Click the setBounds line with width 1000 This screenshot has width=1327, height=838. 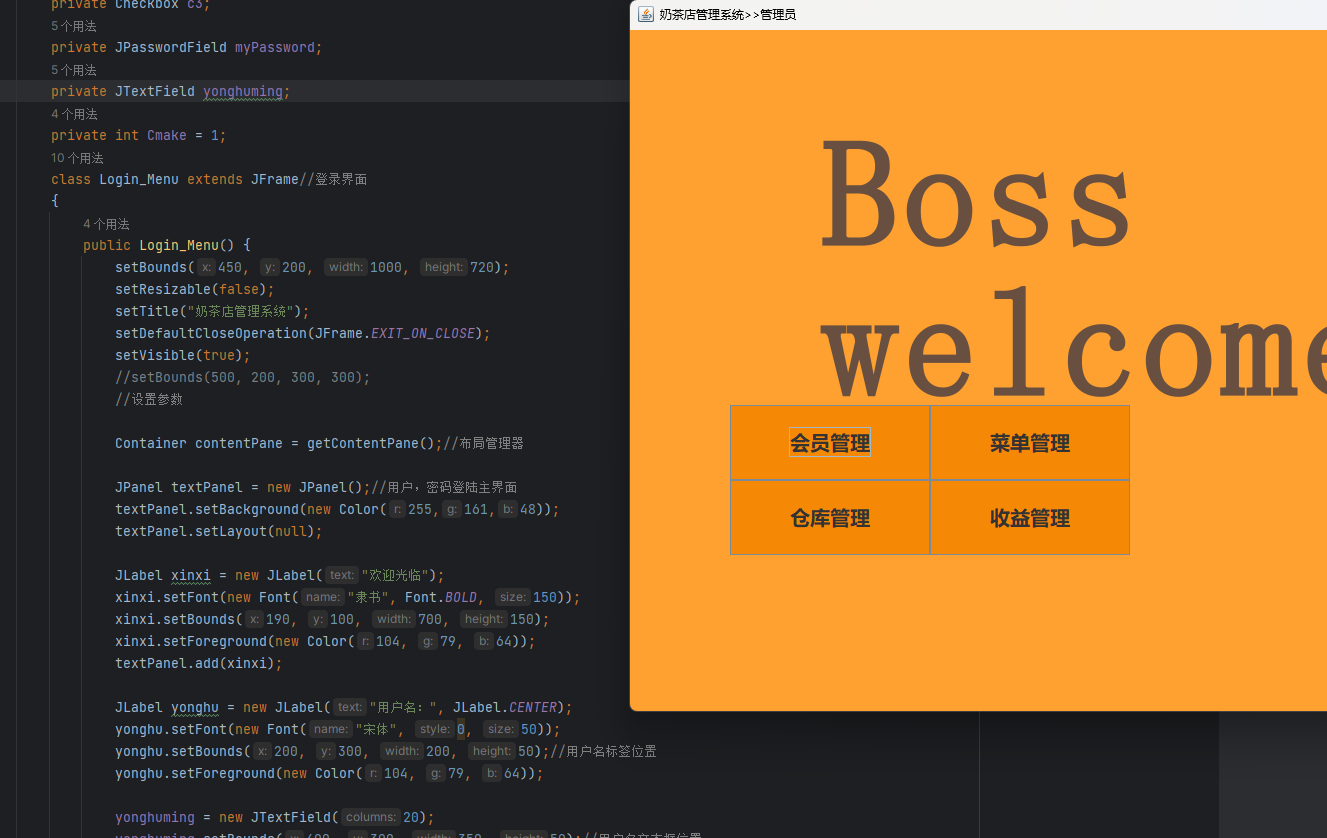[x=312, y=267]
